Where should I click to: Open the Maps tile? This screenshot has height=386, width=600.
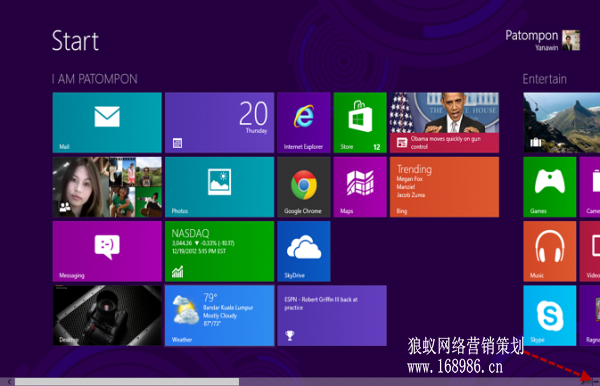click(x=360, y=187)
